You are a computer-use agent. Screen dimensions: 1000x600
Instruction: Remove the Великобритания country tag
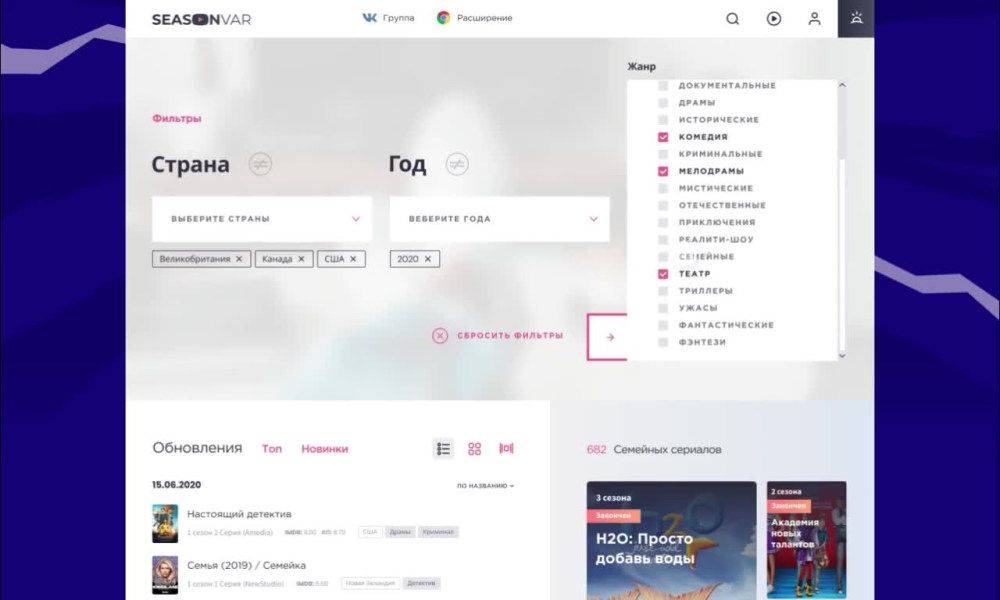point(239,259)
